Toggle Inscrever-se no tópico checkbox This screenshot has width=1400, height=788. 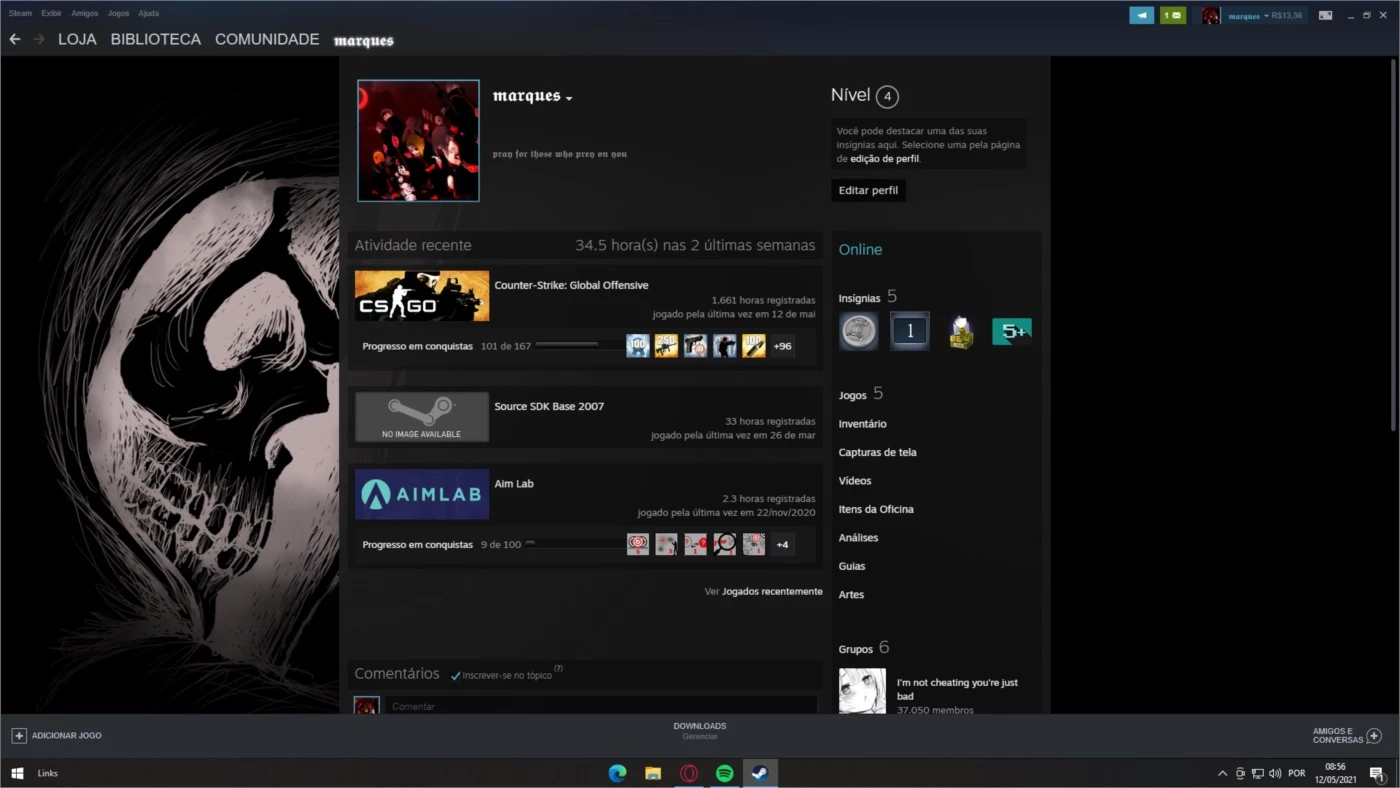coord(456,676)
